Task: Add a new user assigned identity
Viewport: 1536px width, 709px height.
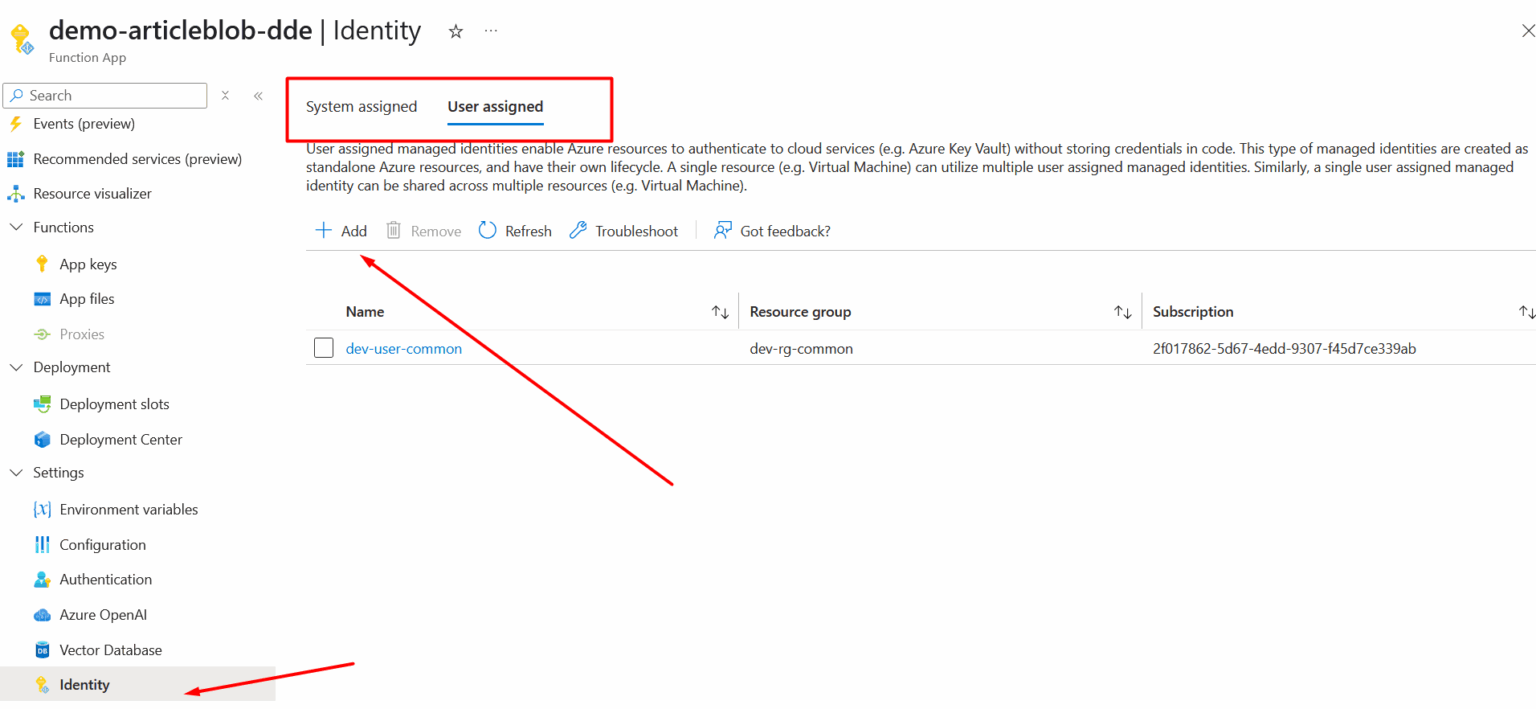Action: tap(340, 230)
